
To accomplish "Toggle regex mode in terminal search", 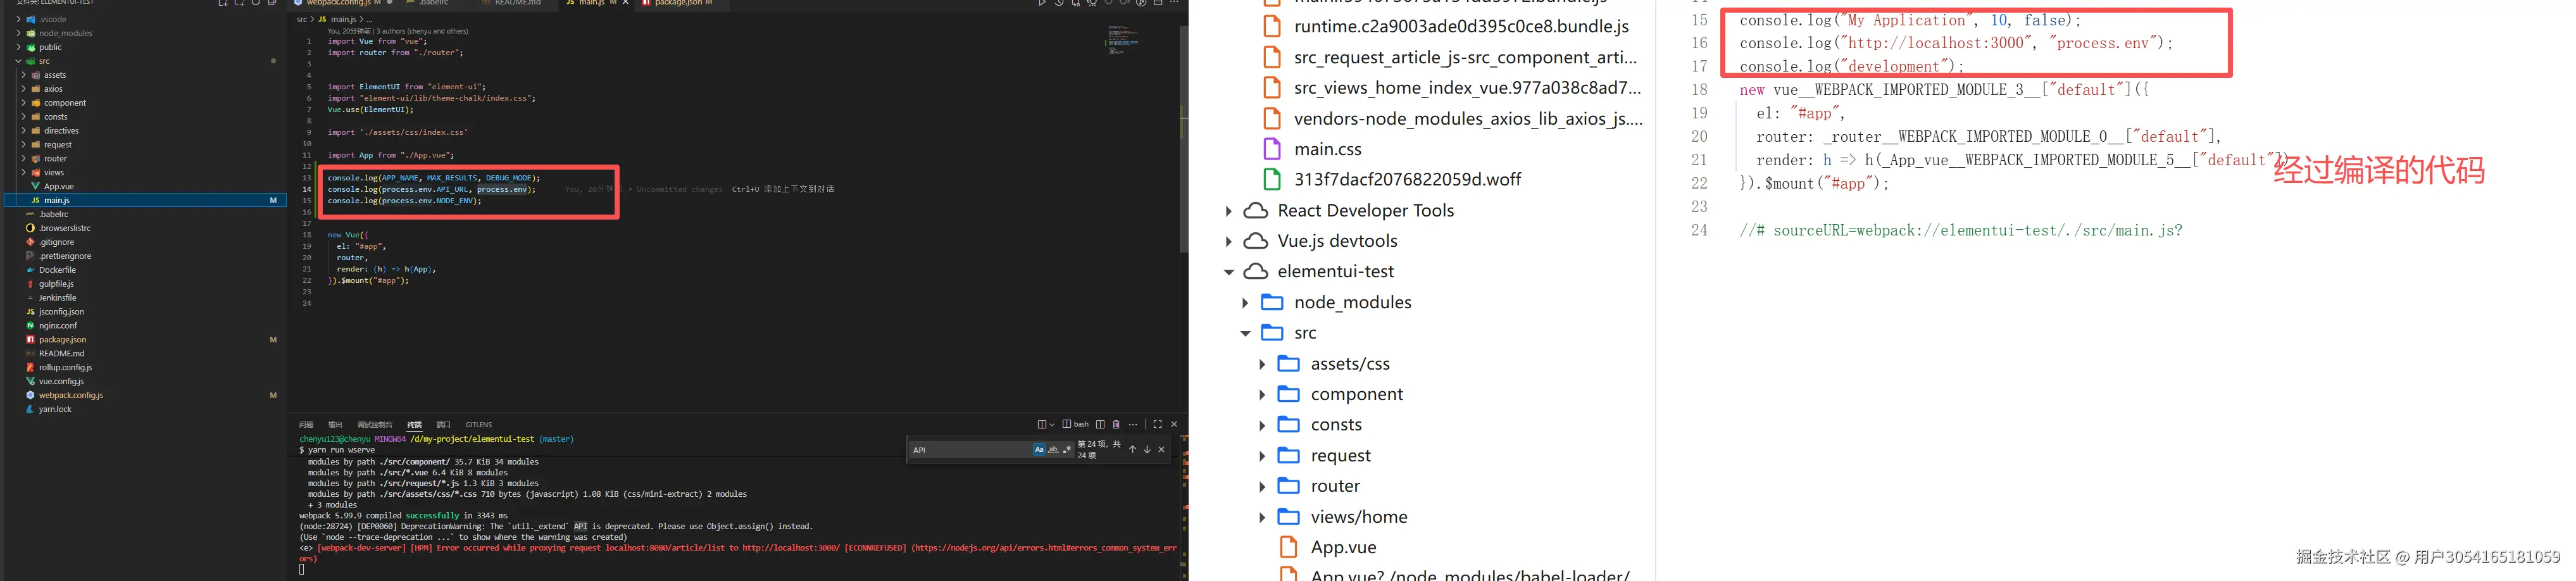I will point(1067,450).
